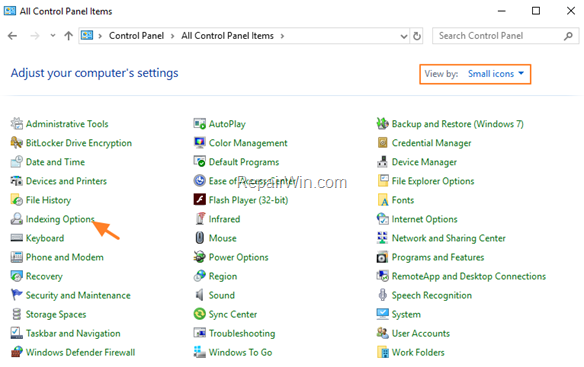Click the Indexing Options icon
This screenshot has width=584, height=367.
[16, 219]
